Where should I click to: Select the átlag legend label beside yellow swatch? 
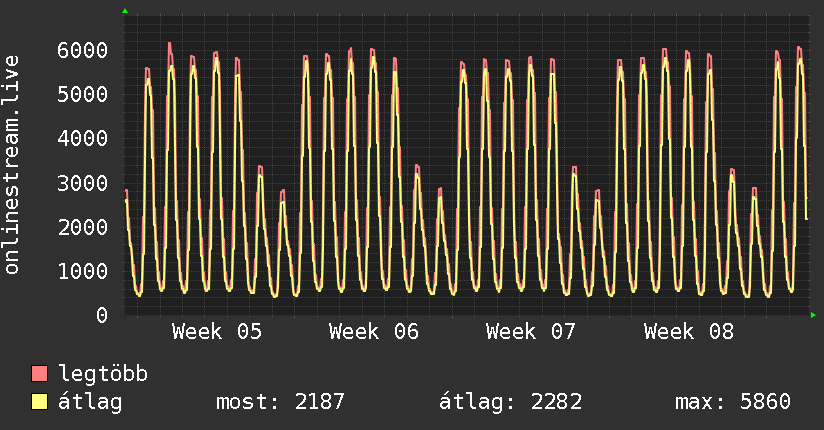90,402
